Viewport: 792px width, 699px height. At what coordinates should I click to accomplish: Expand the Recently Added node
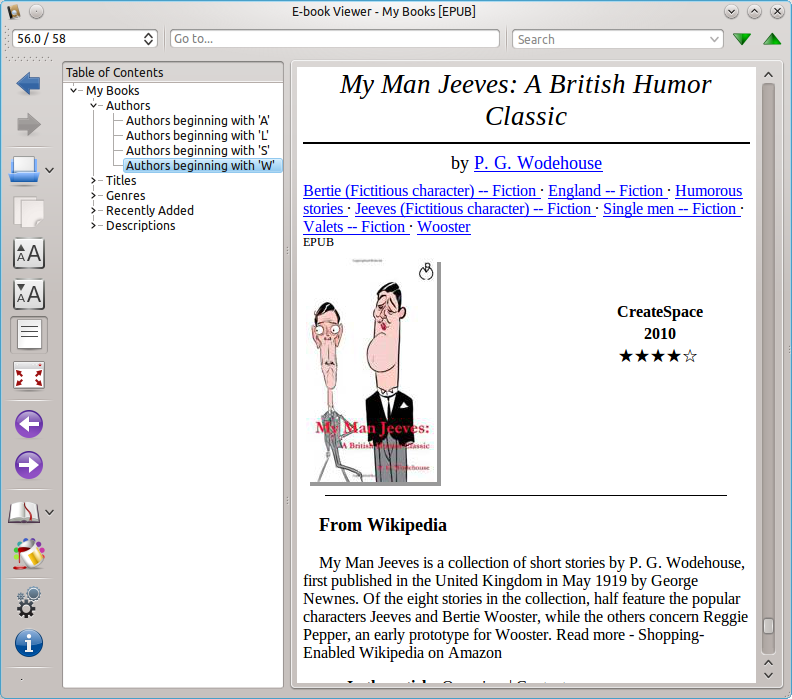tap(93, 211)
